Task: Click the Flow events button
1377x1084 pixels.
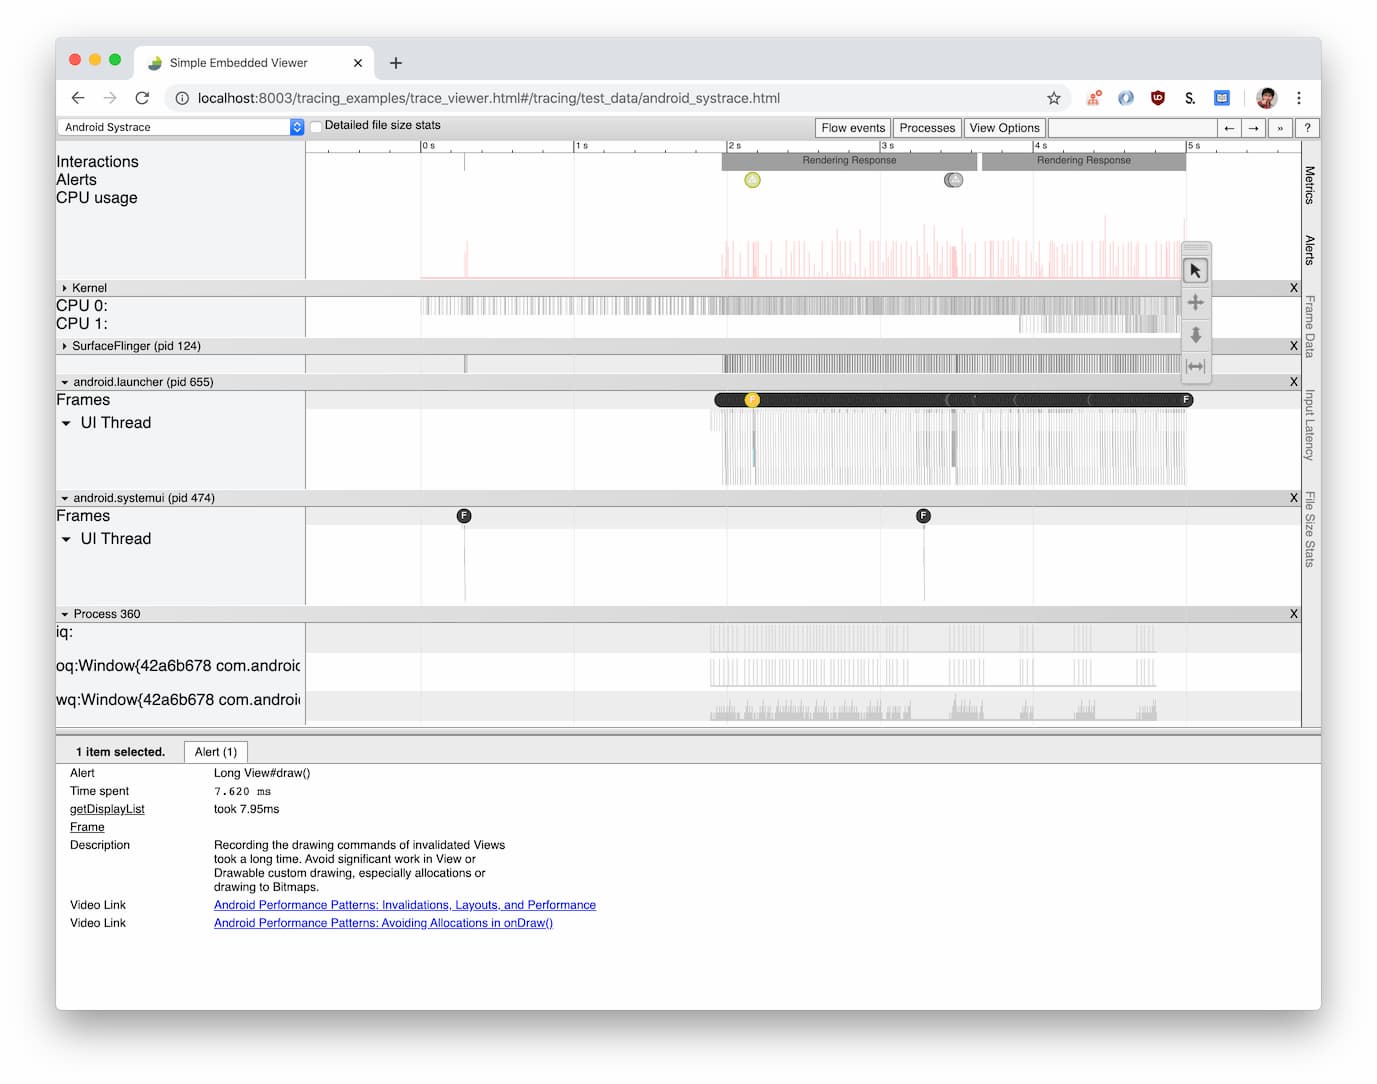Action: (x=853, y=128)
